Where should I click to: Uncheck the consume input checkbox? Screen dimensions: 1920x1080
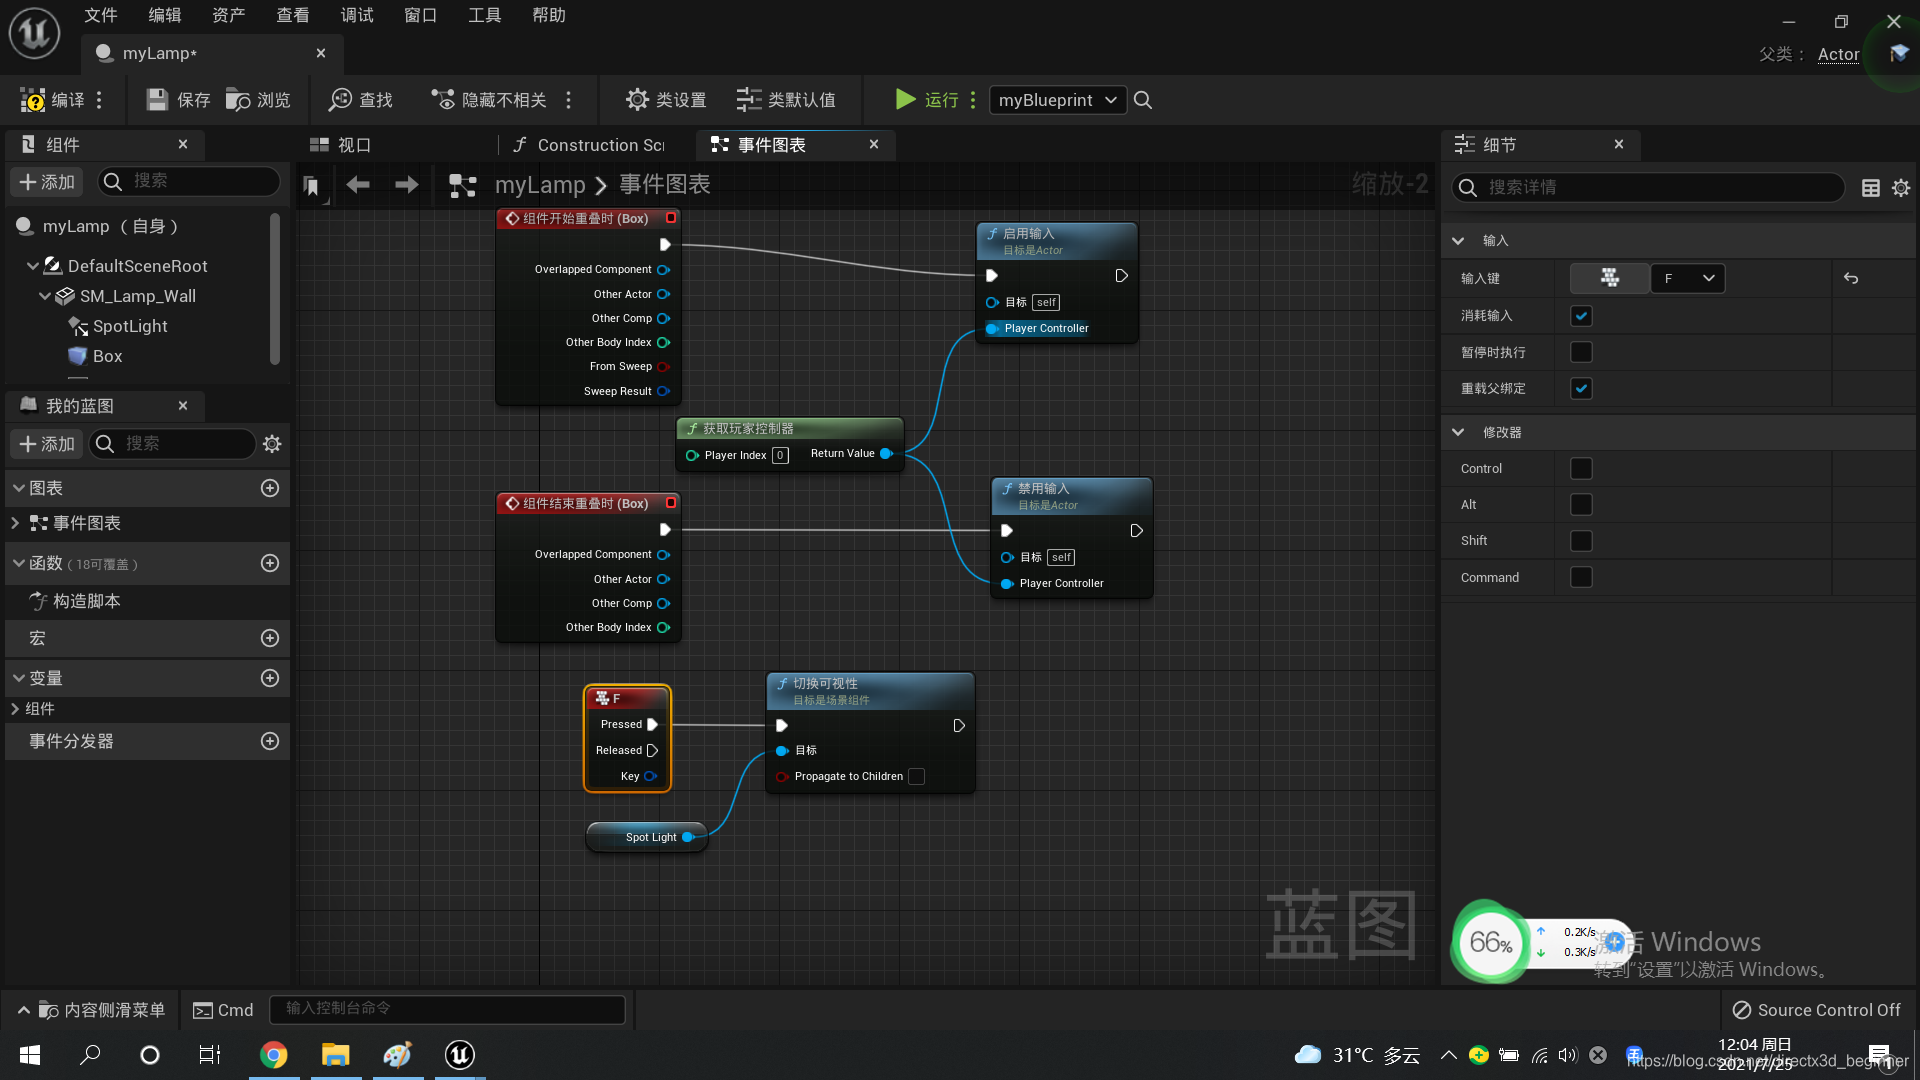pos(1581,316)
